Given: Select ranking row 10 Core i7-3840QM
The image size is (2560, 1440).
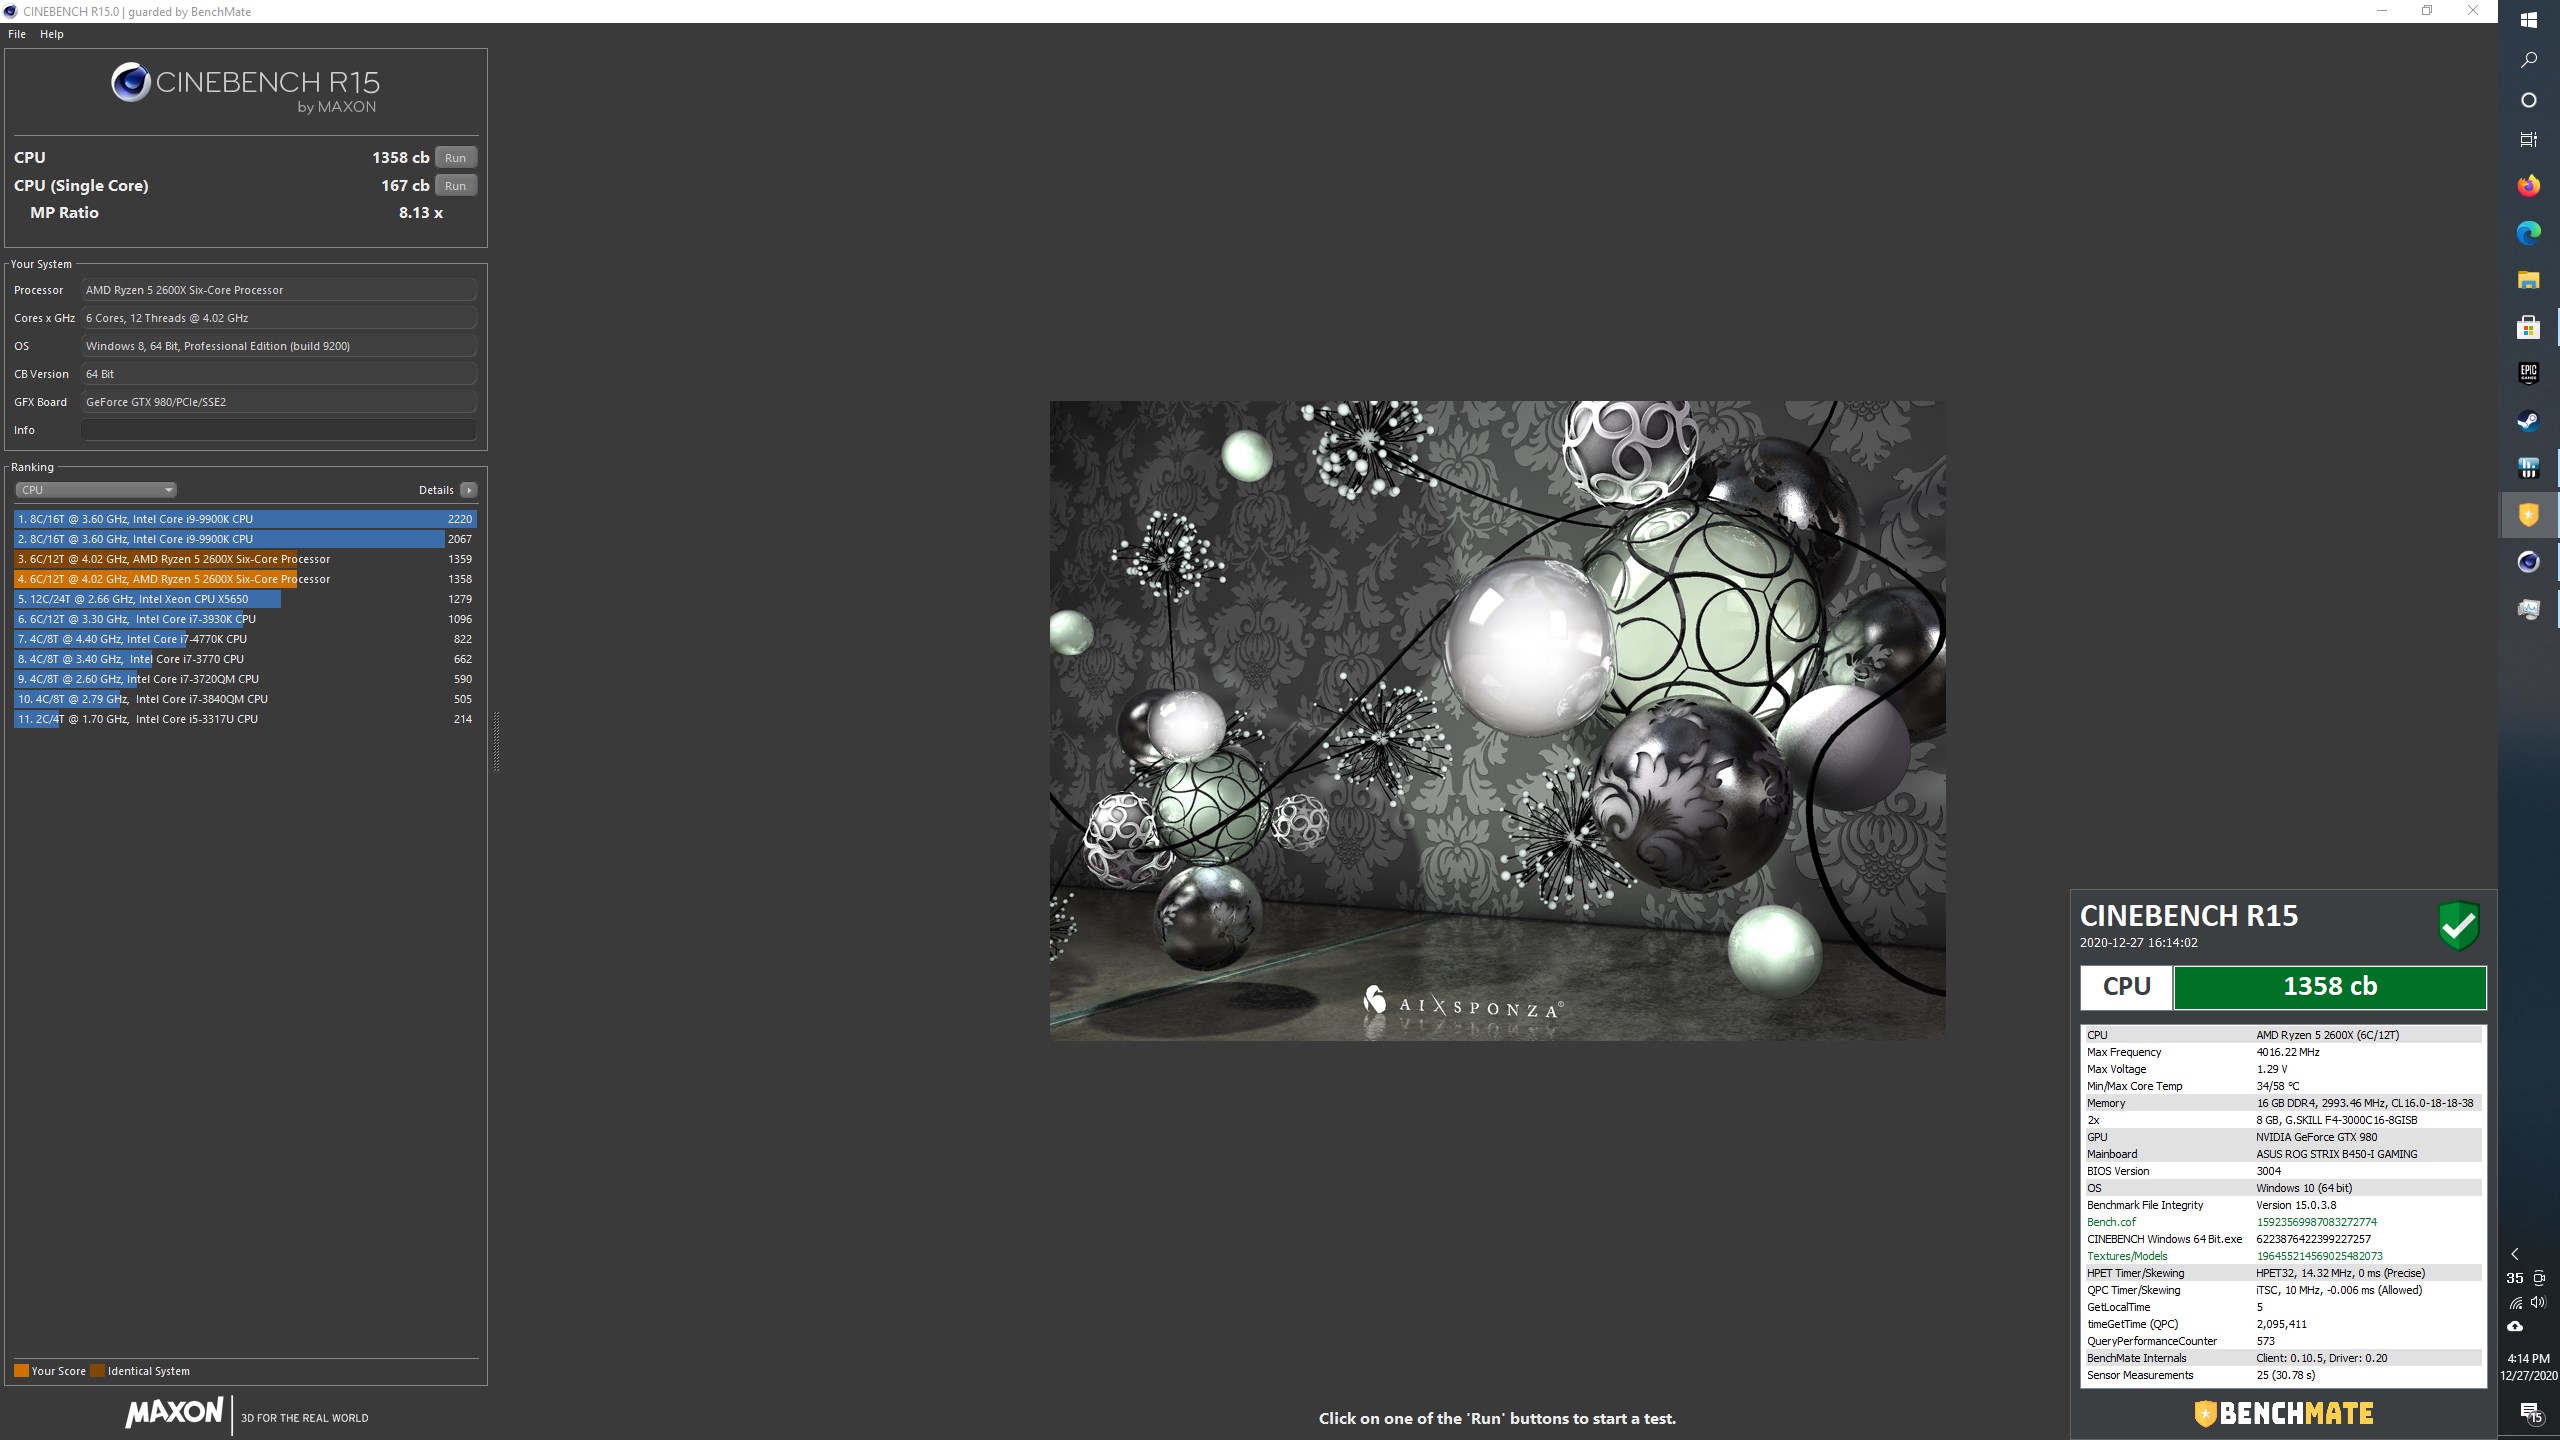Looking at the screenshot, I should click(245, 699).
